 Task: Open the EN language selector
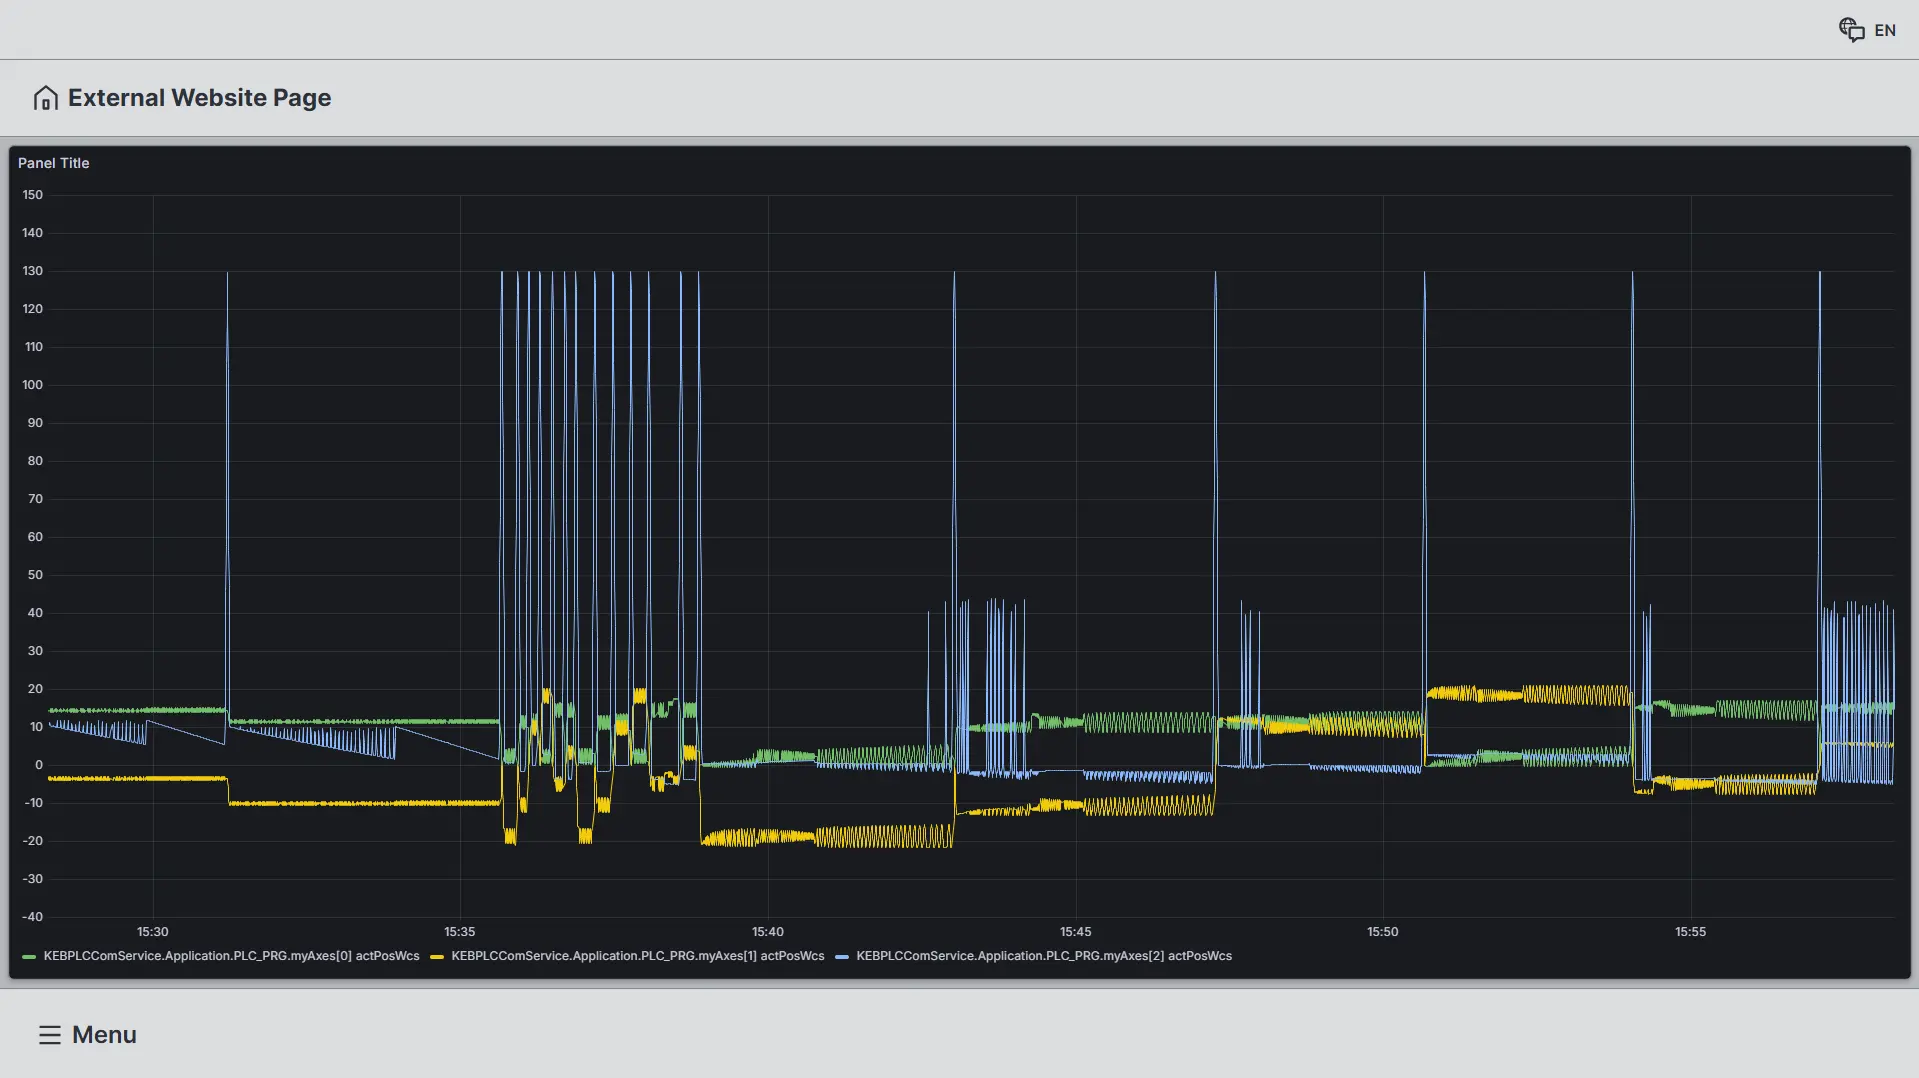(x=1884, y=31)
